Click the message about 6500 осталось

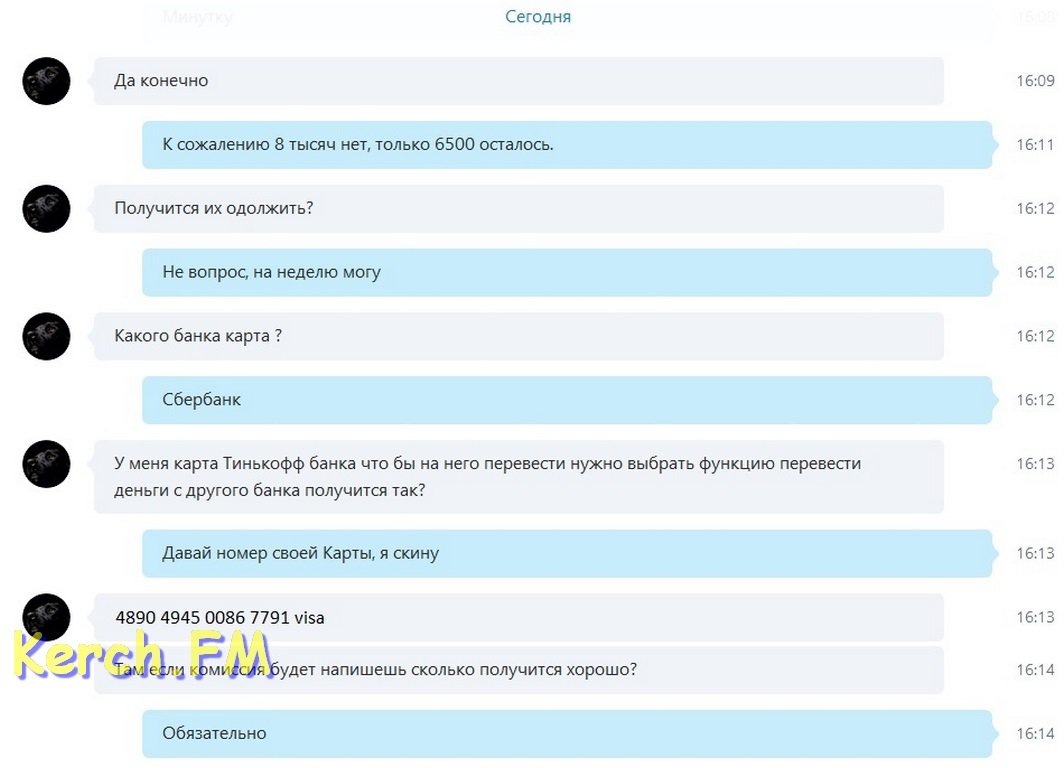point(566,145)
